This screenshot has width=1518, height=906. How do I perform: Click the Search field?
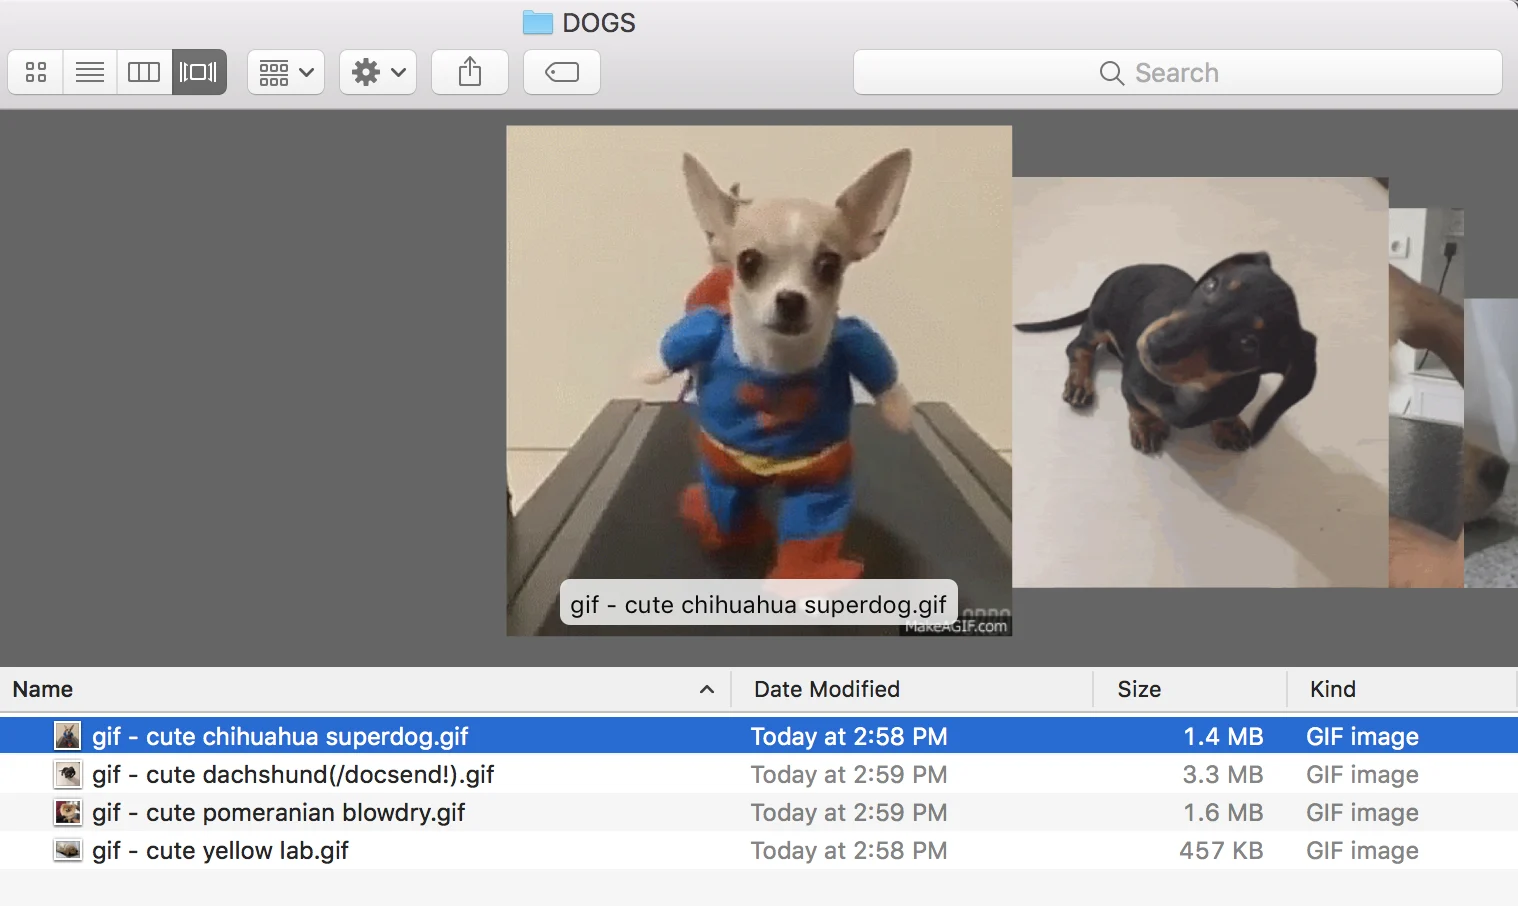(x=1178, y=72)
